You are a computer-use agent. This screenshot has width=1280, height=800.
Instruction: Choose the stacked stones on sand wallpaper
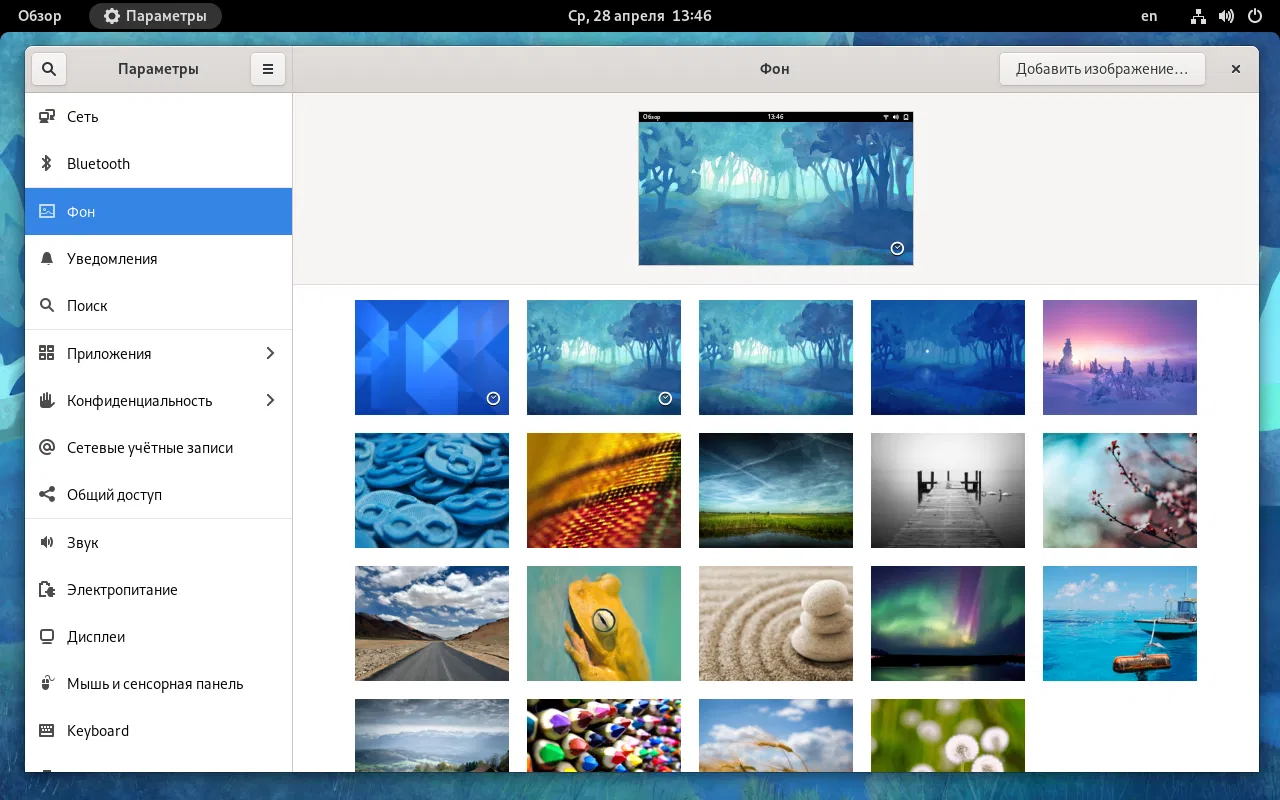pos(776,623)
